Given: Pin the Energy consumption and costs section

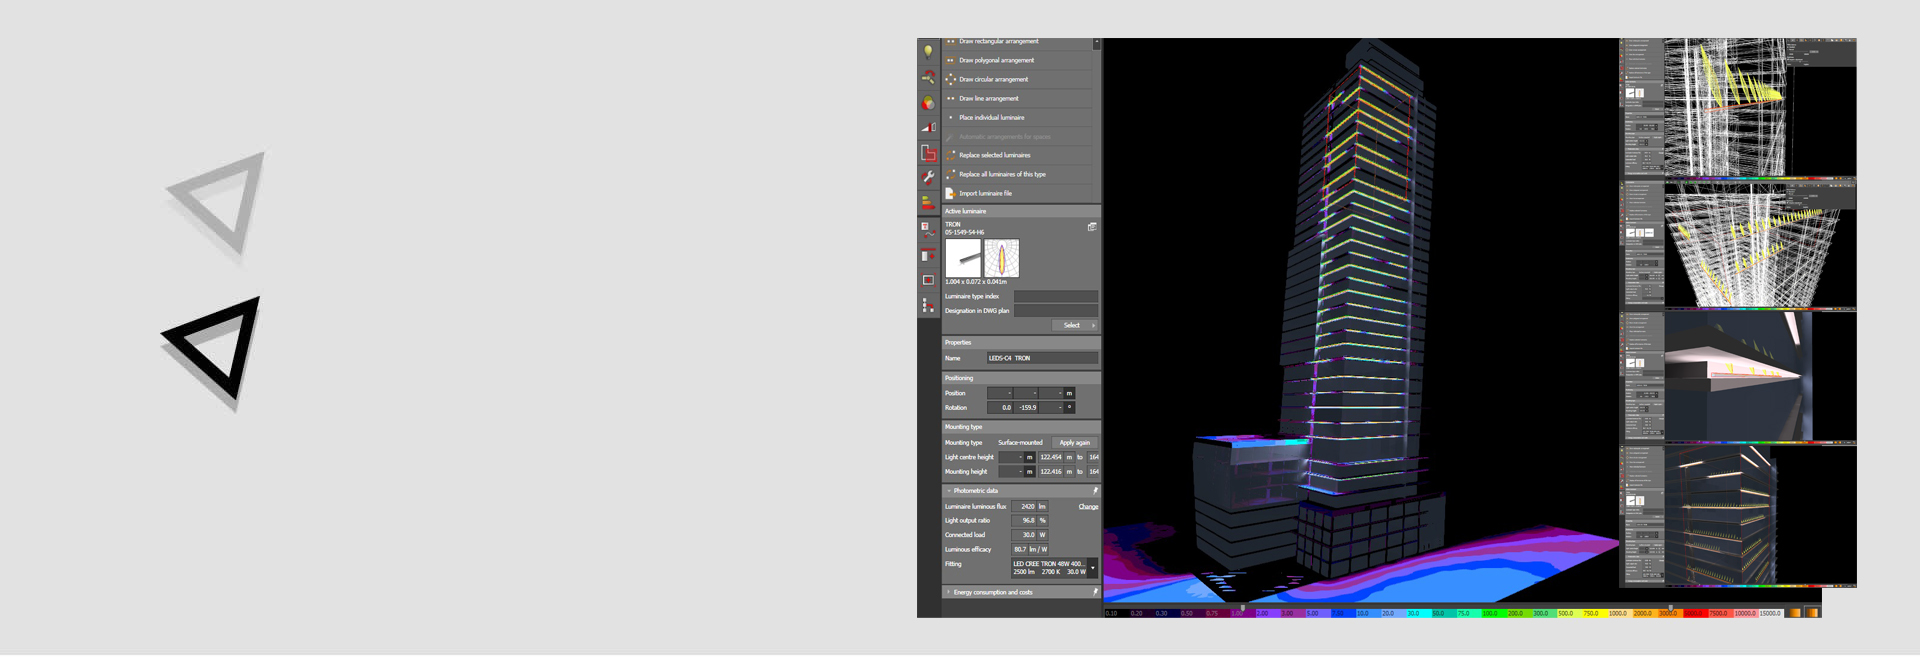Looking at the screenshot, I should coord(1095,592).
